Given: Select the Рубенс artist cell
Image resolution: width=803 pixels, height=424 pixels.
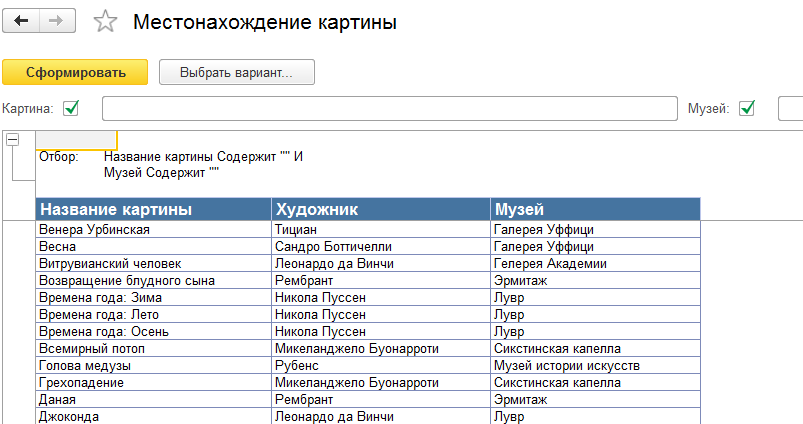Looking at the screenshot, I should coord(381,365).
